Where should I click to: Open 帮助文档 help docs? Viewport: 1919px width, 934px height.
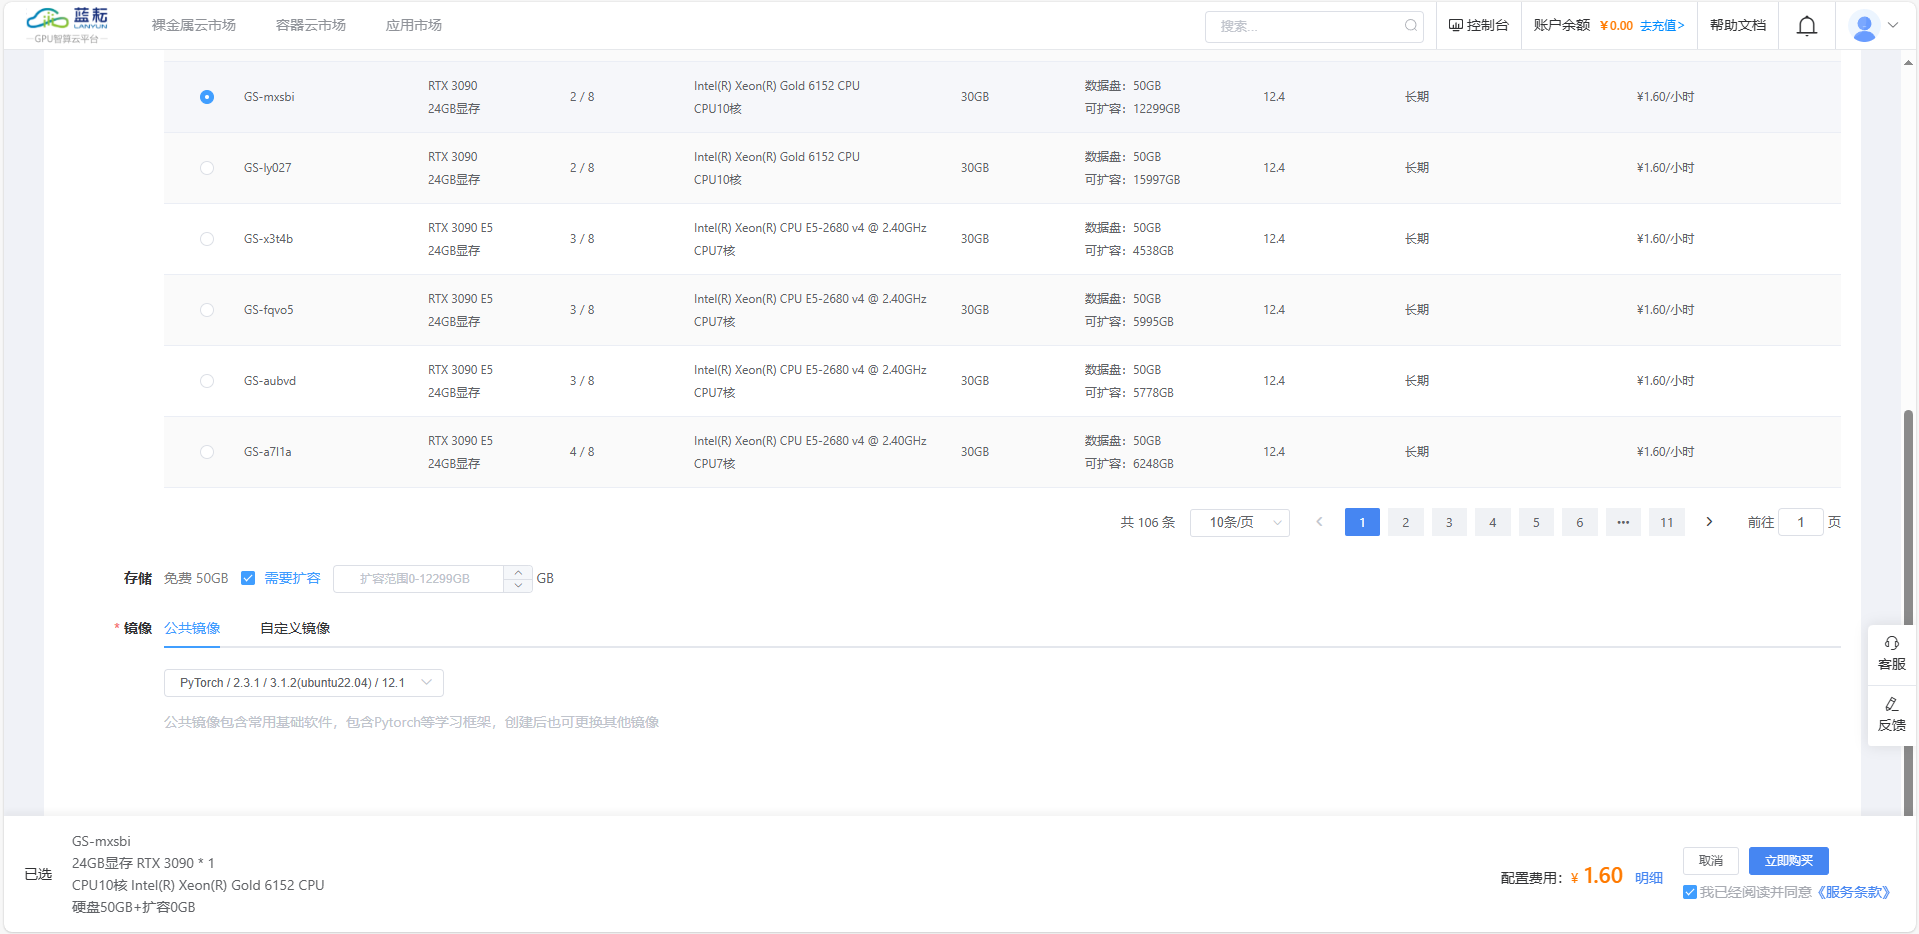click(x=1738, y=26)
